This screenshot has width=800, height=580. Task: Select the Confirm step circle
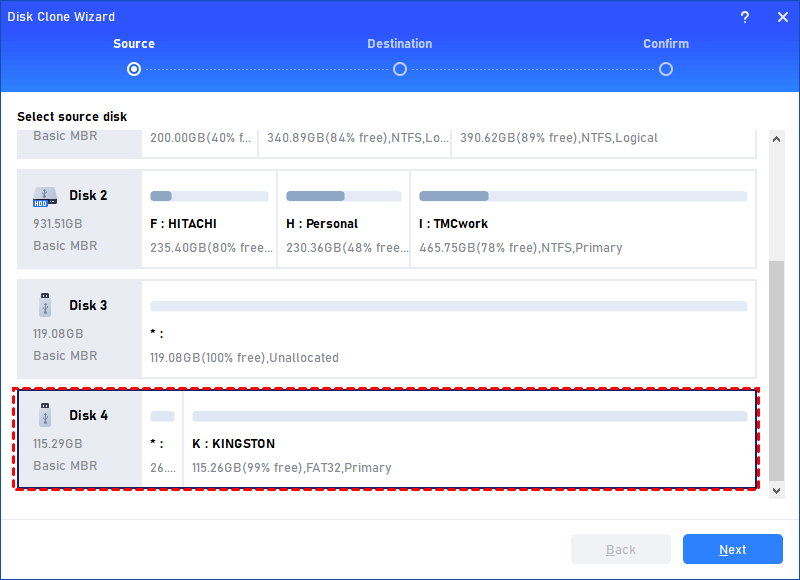point(665,69)
